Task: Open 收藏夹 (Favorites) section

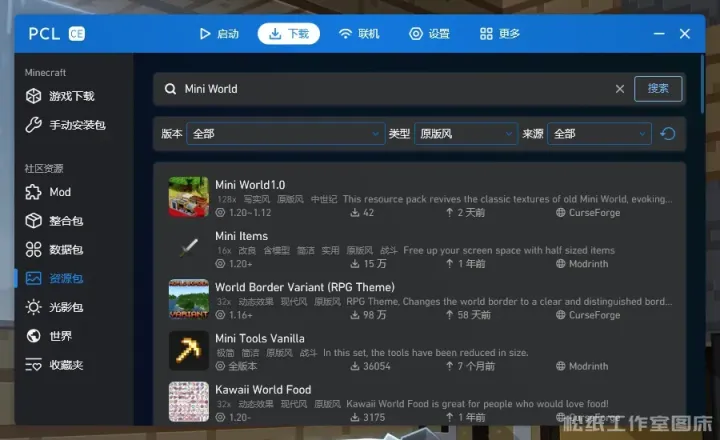Action: pyautogui.click(x=55, y=365)
